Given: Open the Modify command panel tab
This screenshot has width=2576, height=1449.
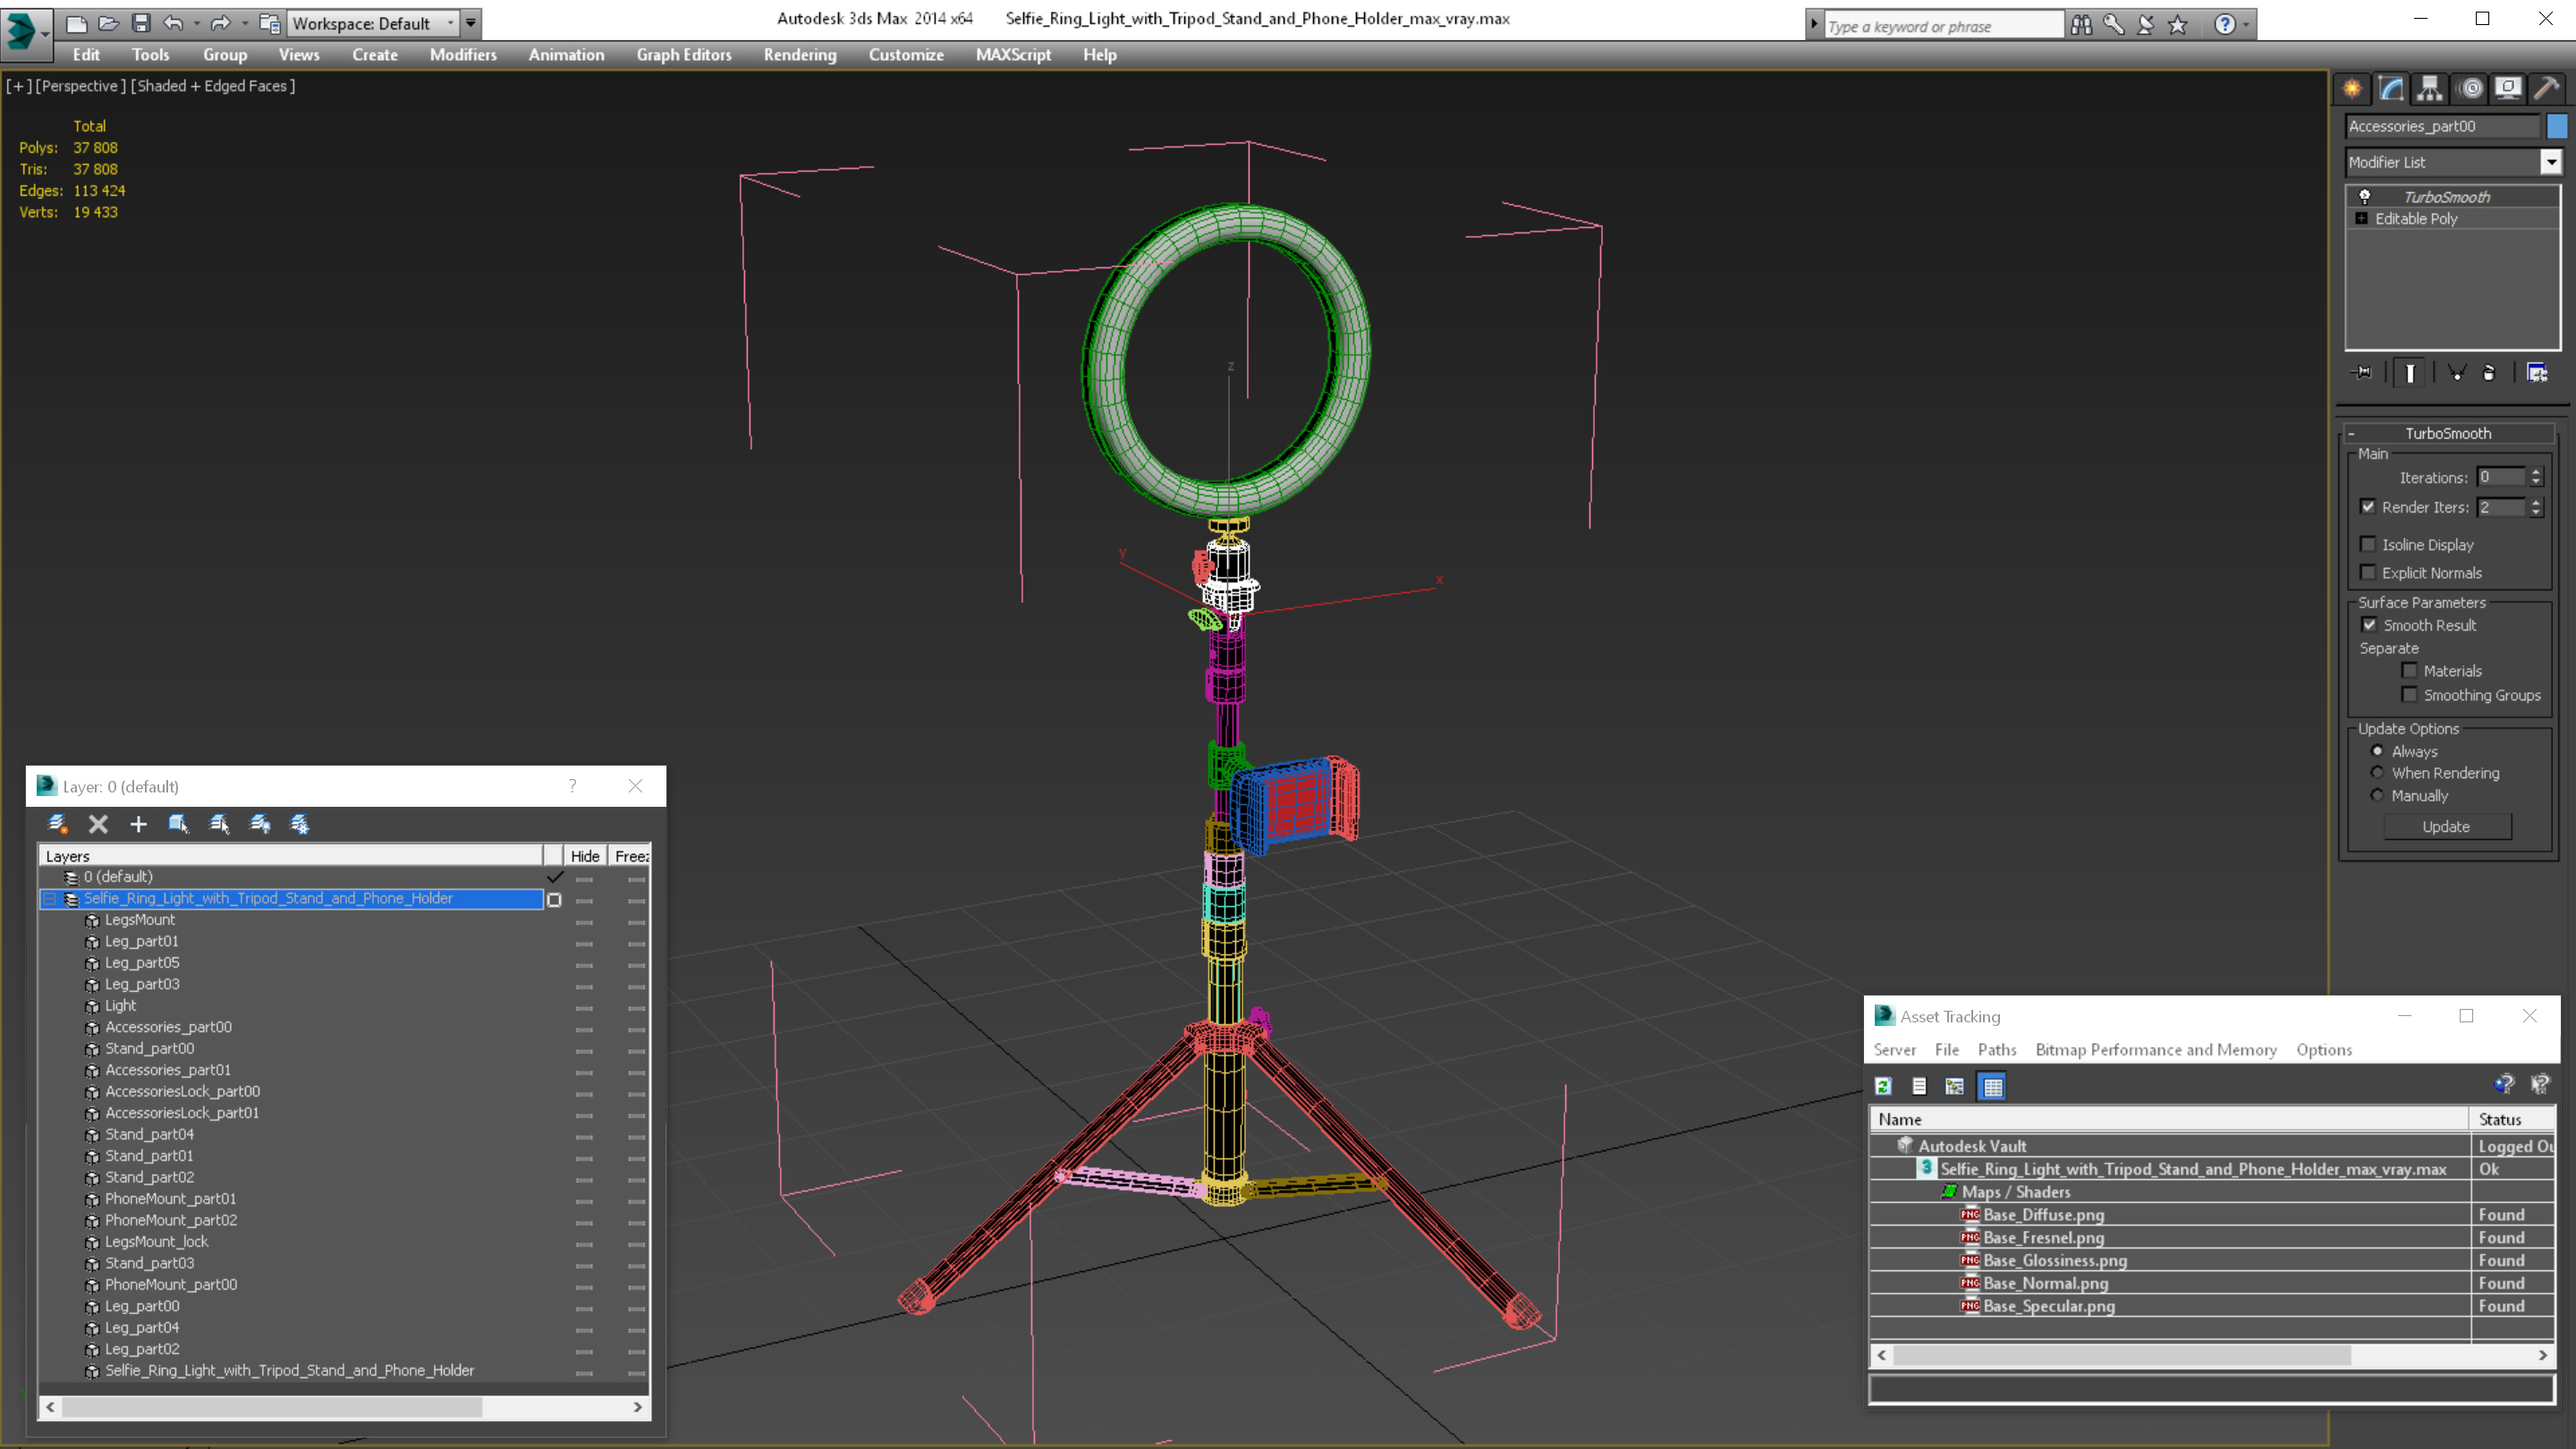Looking at the screenshot, I should (x=2391, y=89).
